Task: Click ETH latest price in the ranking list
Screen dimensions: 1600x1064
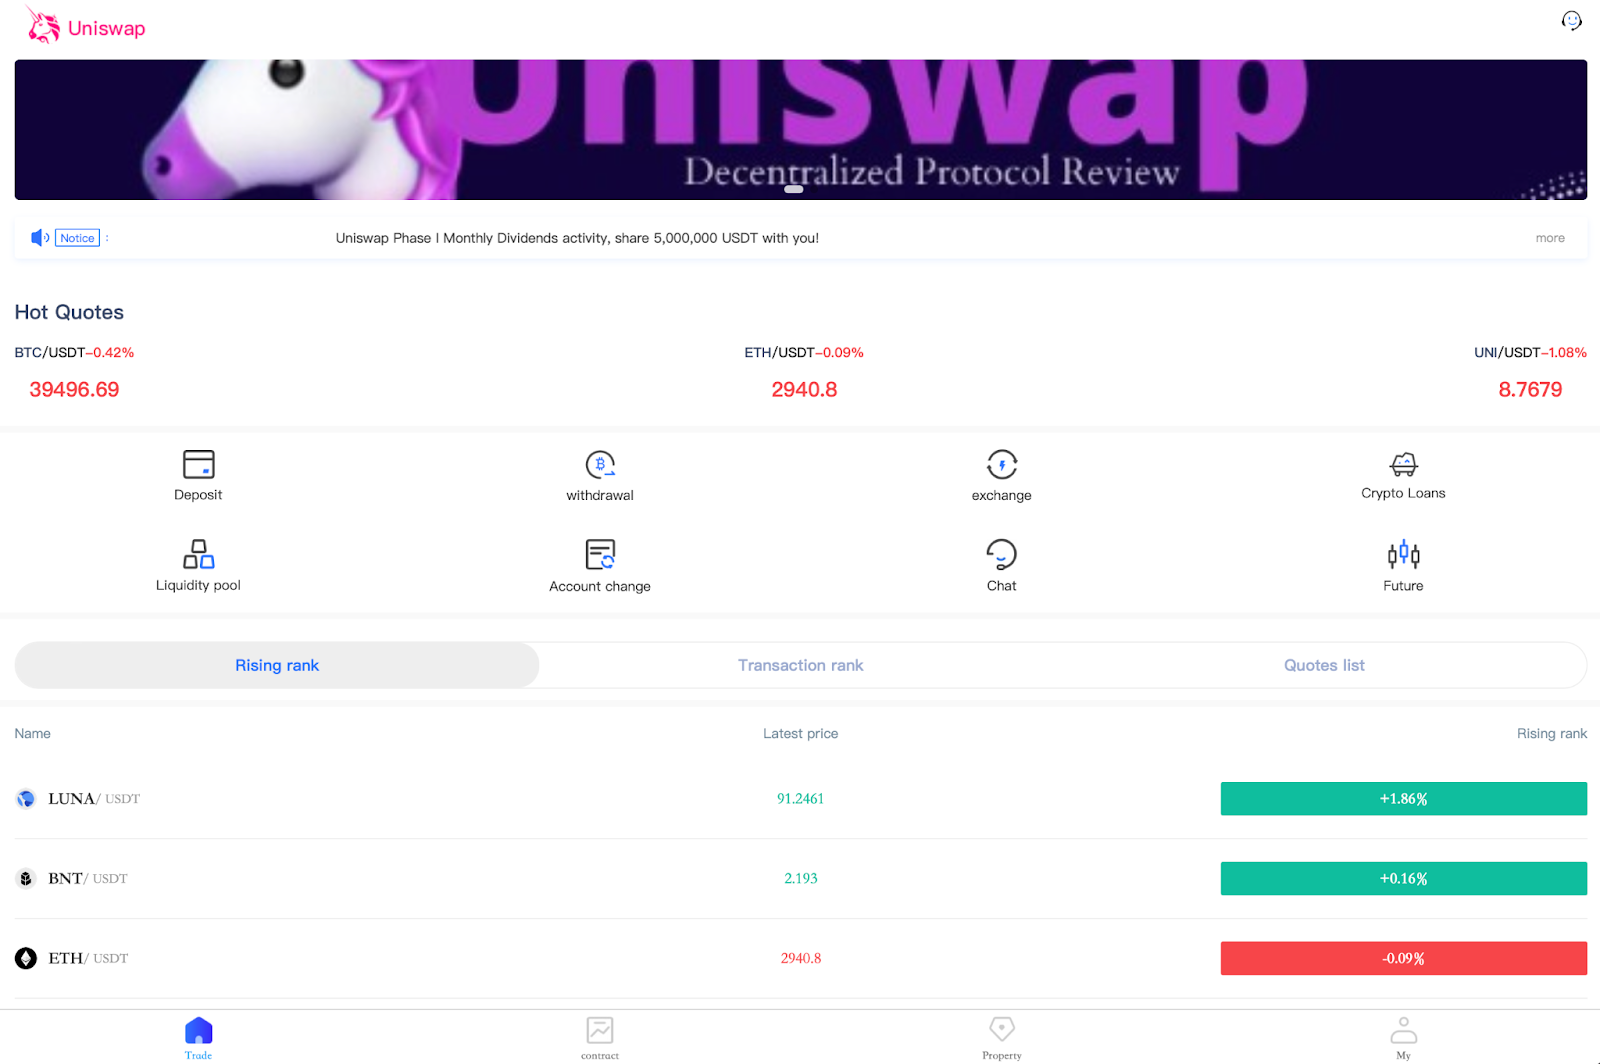Action: pos(800,958)
